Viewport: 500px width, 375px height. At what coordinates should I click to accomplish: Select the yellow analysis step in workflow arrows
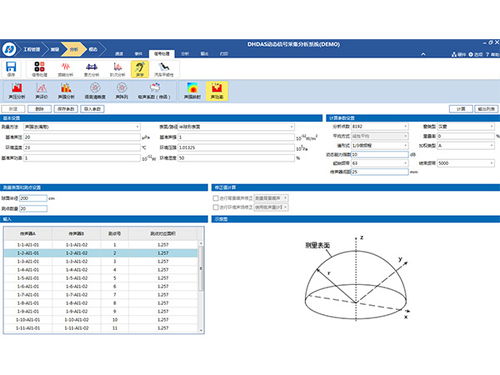coord(74,49)
